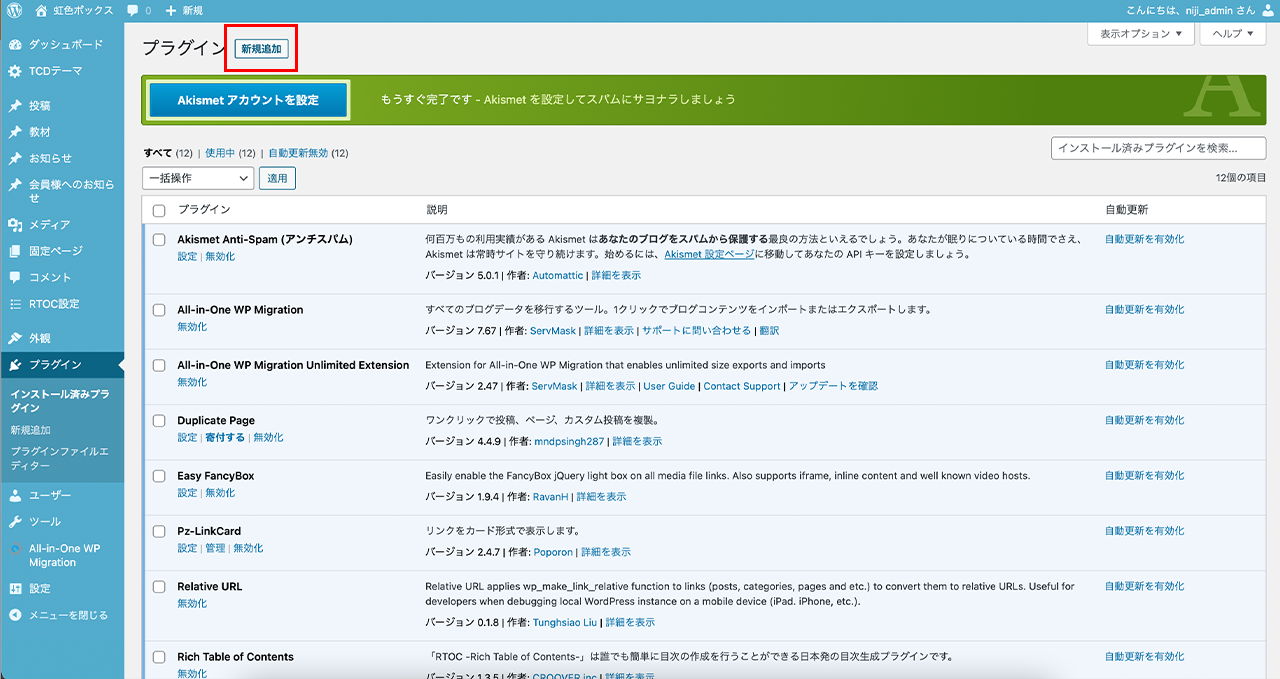Screen dimensions: 1280x679
Task: Click the 適用 apply button
Action: [x=277, y=178]
